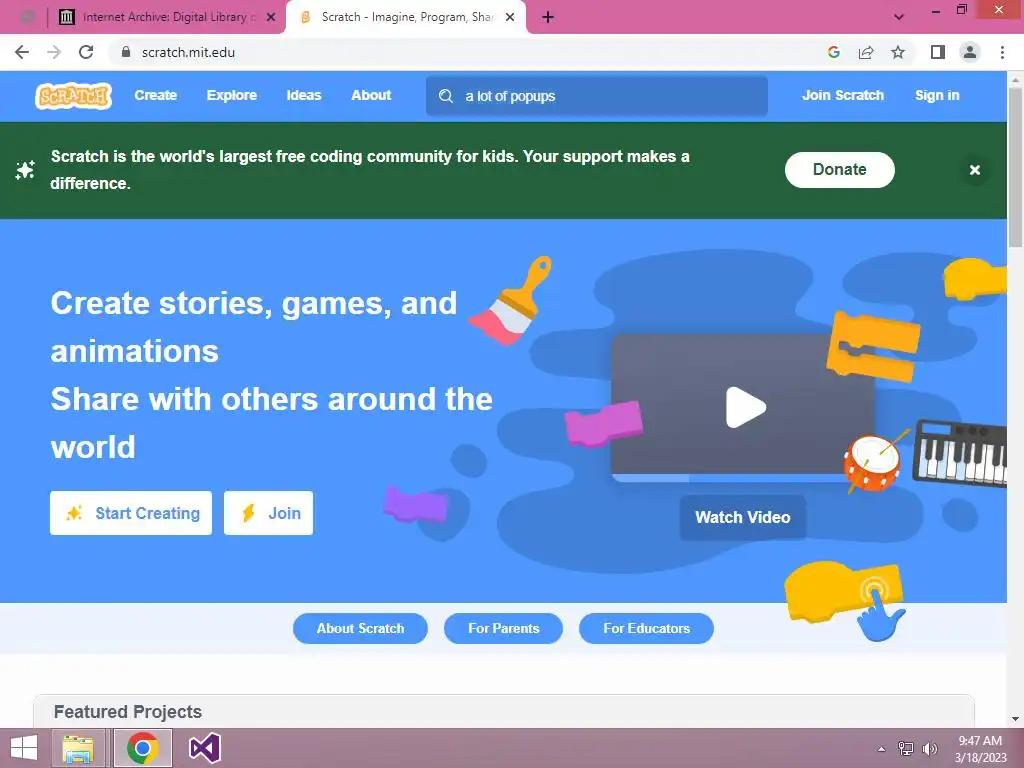Click the address bar URL
This screenshot has width=1024, height=768.
tap(188, 52)
